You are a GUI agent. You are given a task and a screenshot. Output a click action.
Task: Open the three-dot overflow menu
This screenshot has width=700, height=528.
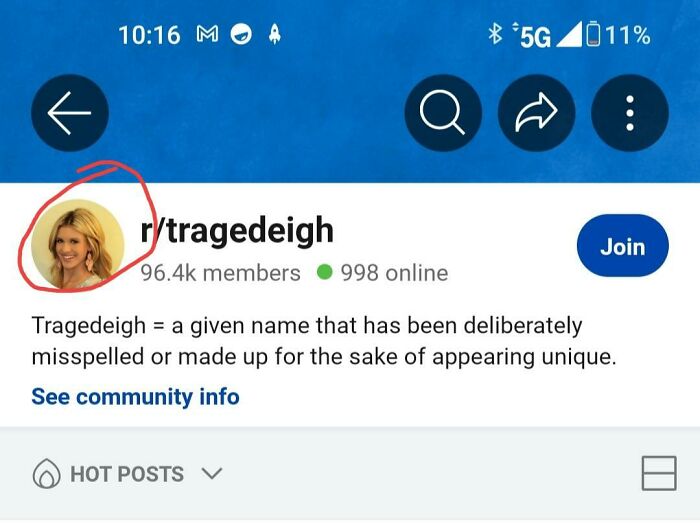(x=629, y=113)
